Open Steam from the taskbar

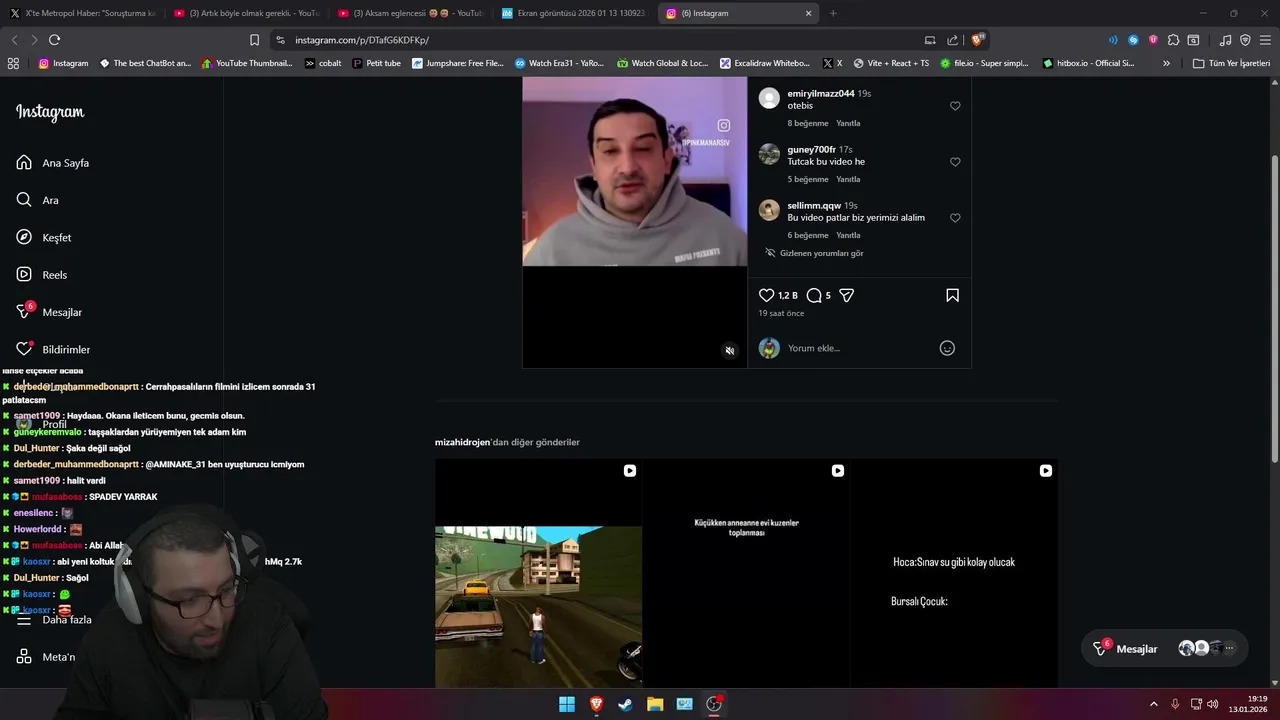pos(625,704)
